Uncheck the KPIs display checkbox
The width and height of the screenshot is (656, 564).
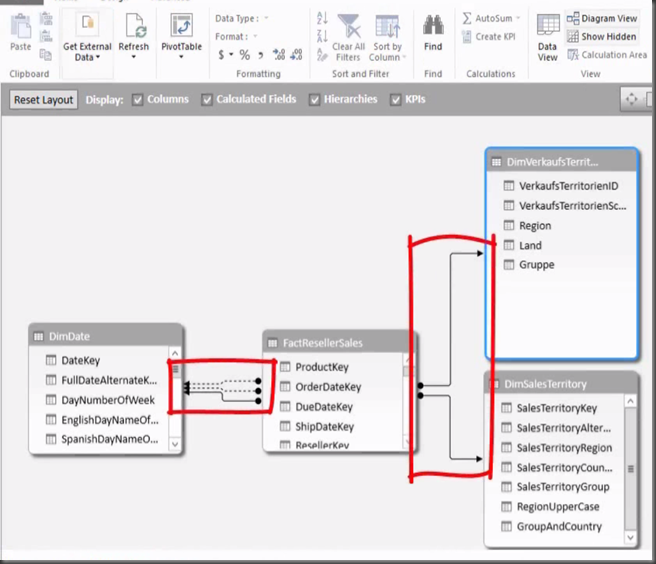point(395,100)
